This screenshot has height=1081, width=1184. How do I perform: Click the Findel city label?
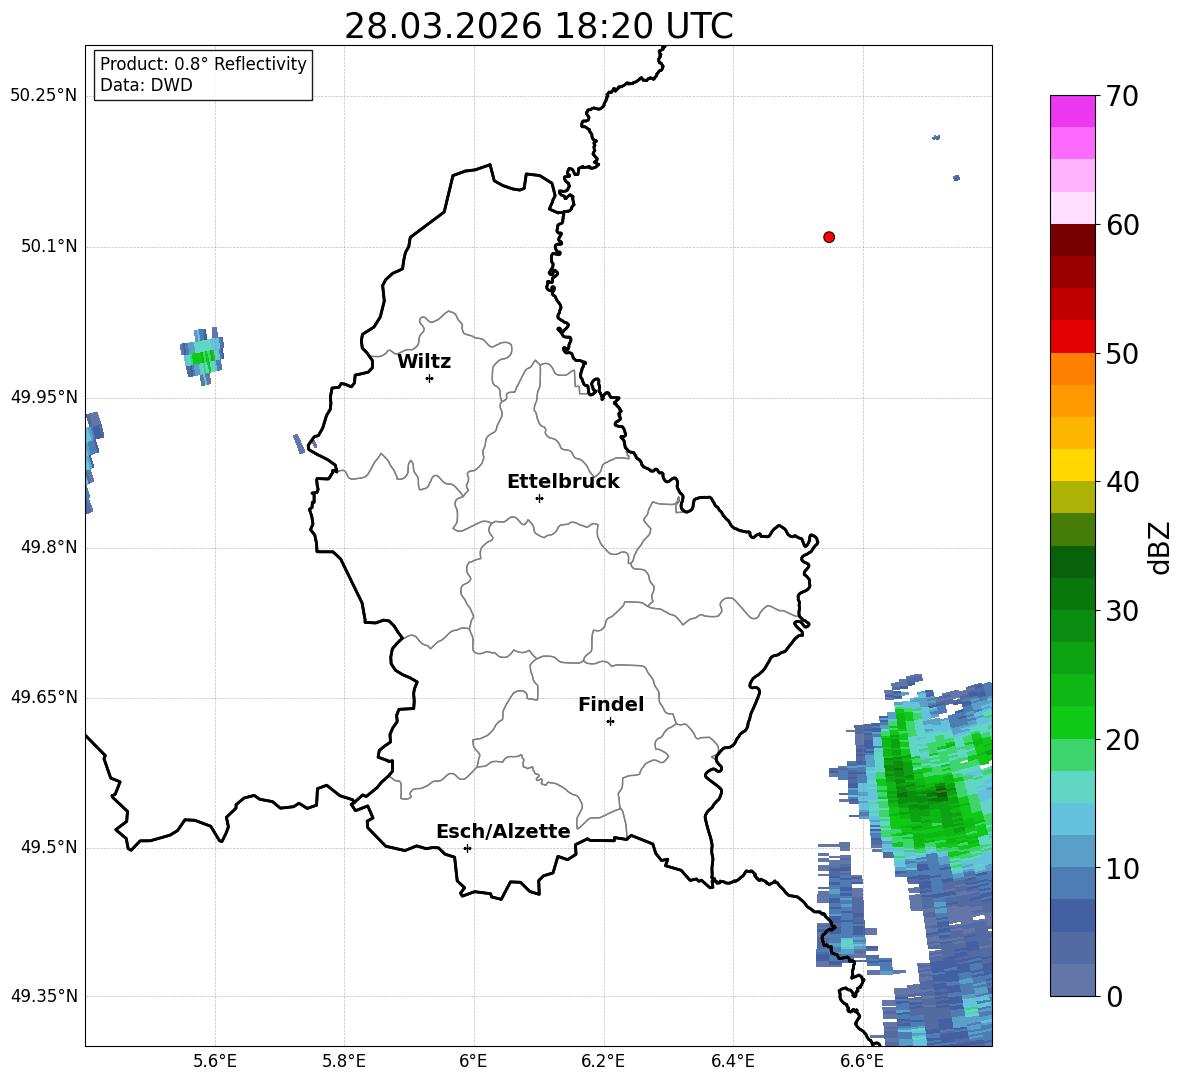[x=611, y=704]
